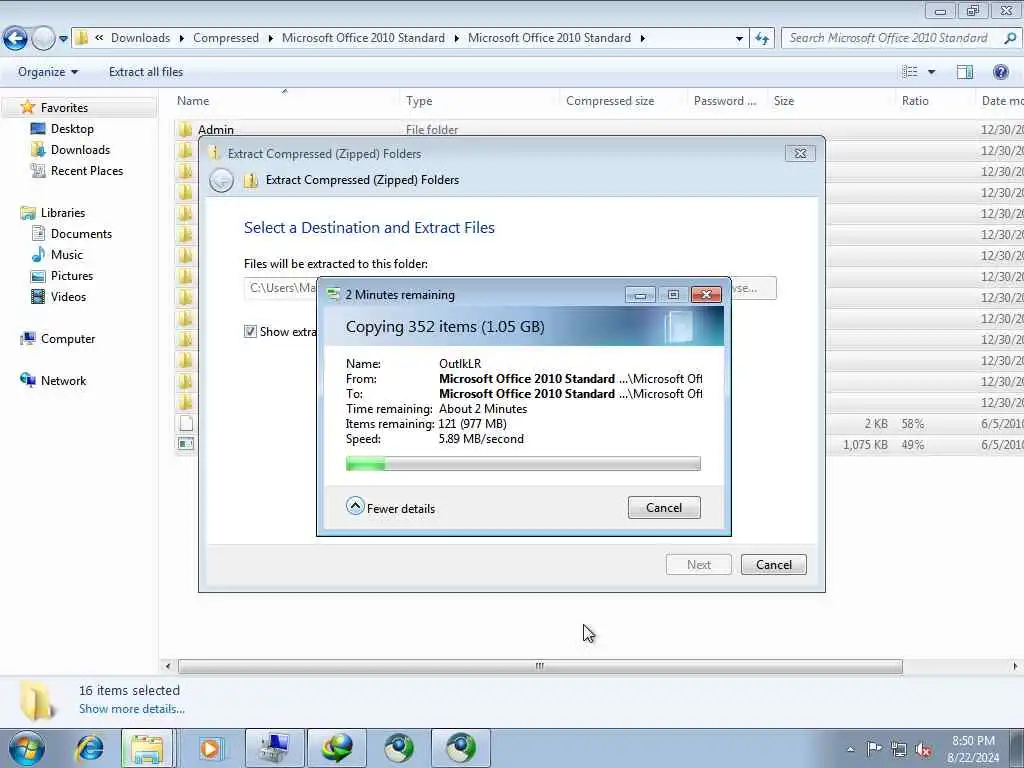1024x768 pixels.
Task: Sort by the Name column header
Action: point(193,101)
